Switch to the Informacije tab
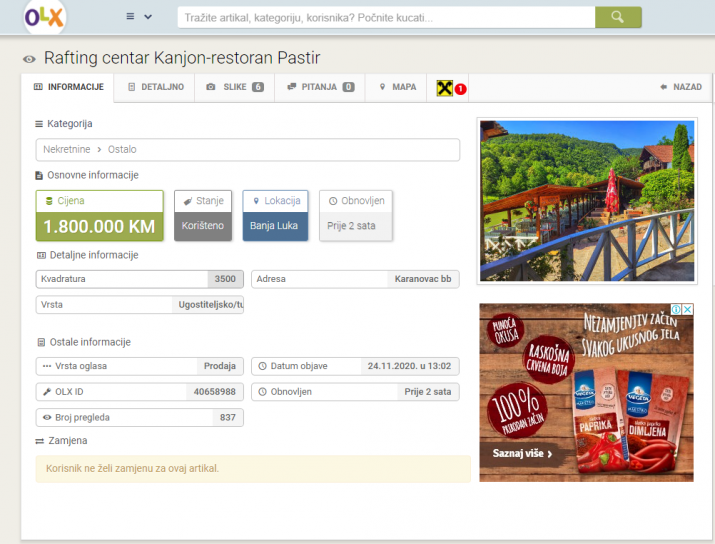Image resolution: width=715 pixels, height=544 pixels. point(68,87)
